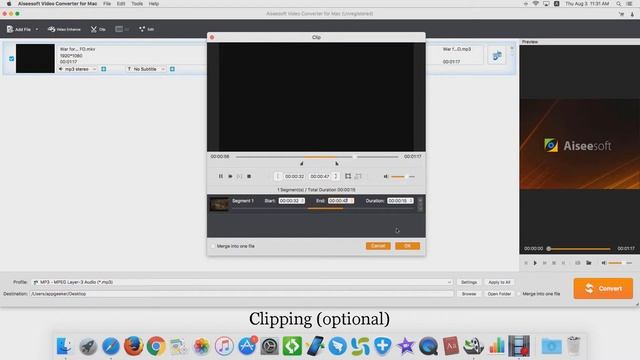Click the Settings button beside Profile
The height and width of the screenshot is (360, 640).
[x=469, y=282]
